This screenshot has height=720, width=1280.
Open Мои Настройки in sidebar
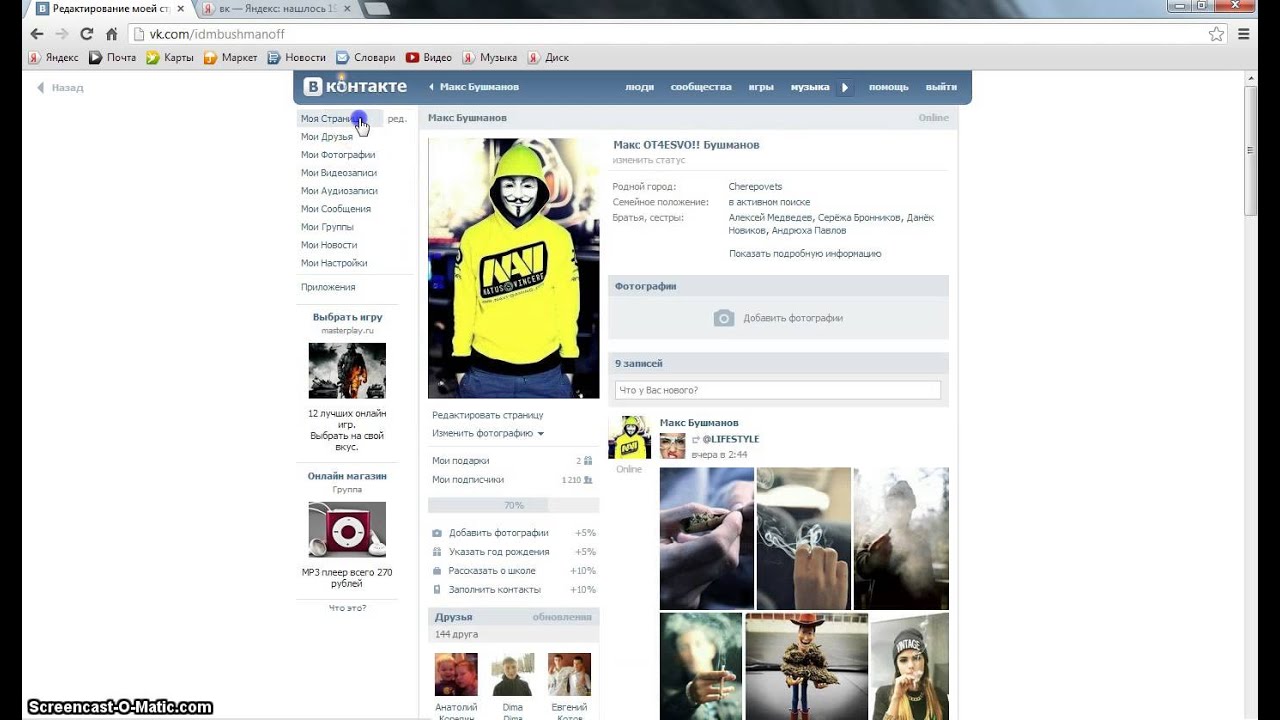coord(334,263)
